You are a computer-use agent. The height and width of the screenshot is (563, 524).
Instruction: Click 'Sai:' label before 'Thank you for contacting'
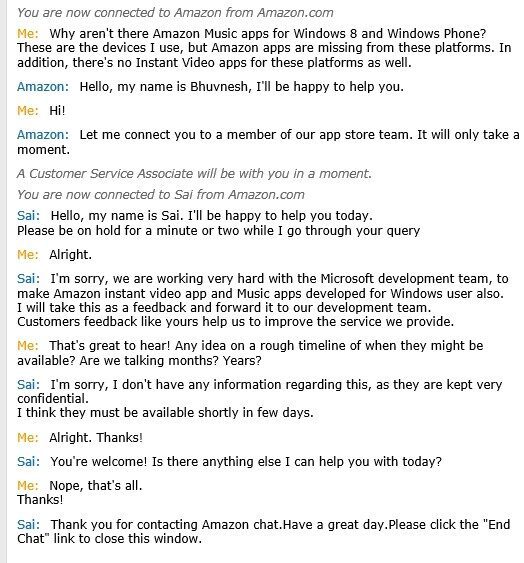pyautogui.click(x=28, y=525)
